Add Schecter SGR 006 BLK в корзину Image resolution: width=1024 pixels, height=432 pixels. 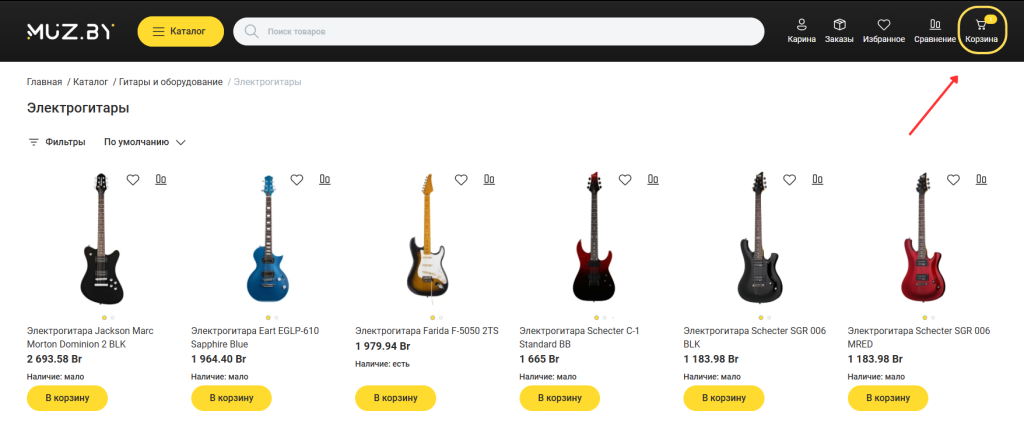coord(724,398)
